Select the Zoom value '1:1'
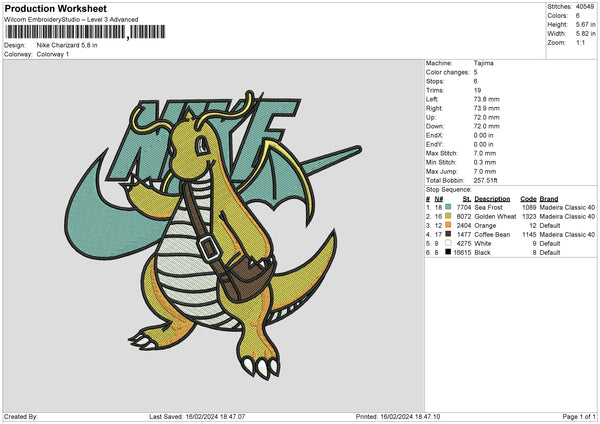Viewport: 600px width, 424px height. [580, 42]
